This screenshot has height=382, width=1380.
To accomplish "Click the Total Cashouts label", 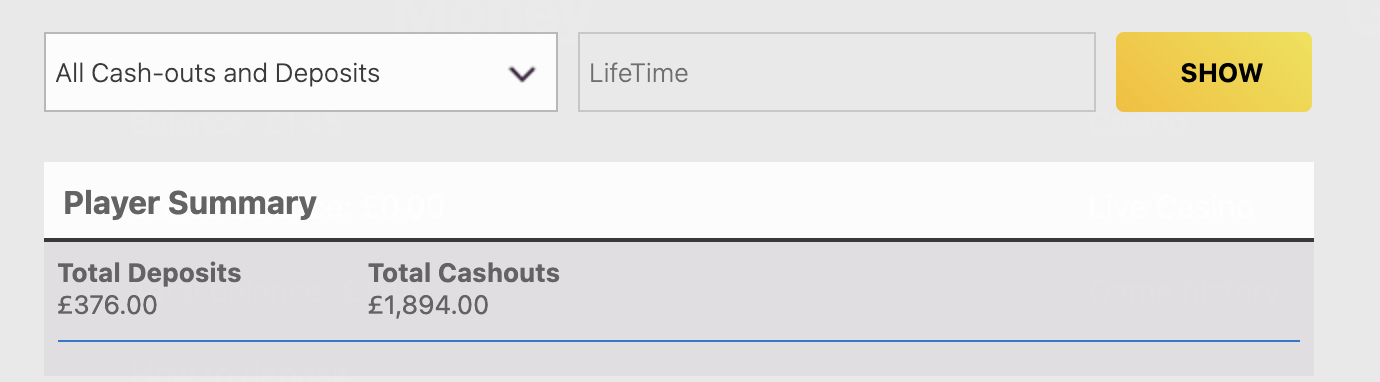I will (x=464, y=273).
